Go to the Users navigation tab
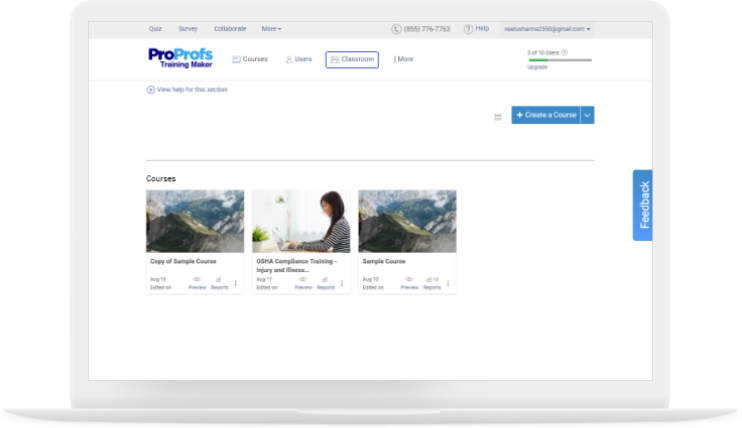Viewport: 742px width, 428px height. [299, 59]
